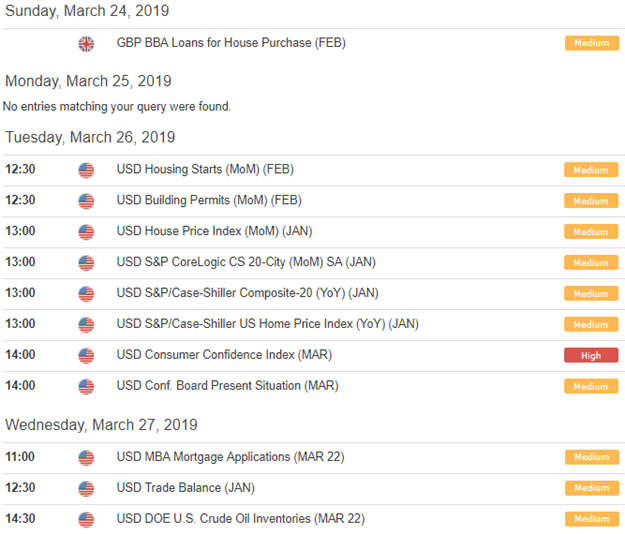625x534 pixels.
Task: Select the Tuesday, March 26, 2019 heading
Action: coord(90,137)
